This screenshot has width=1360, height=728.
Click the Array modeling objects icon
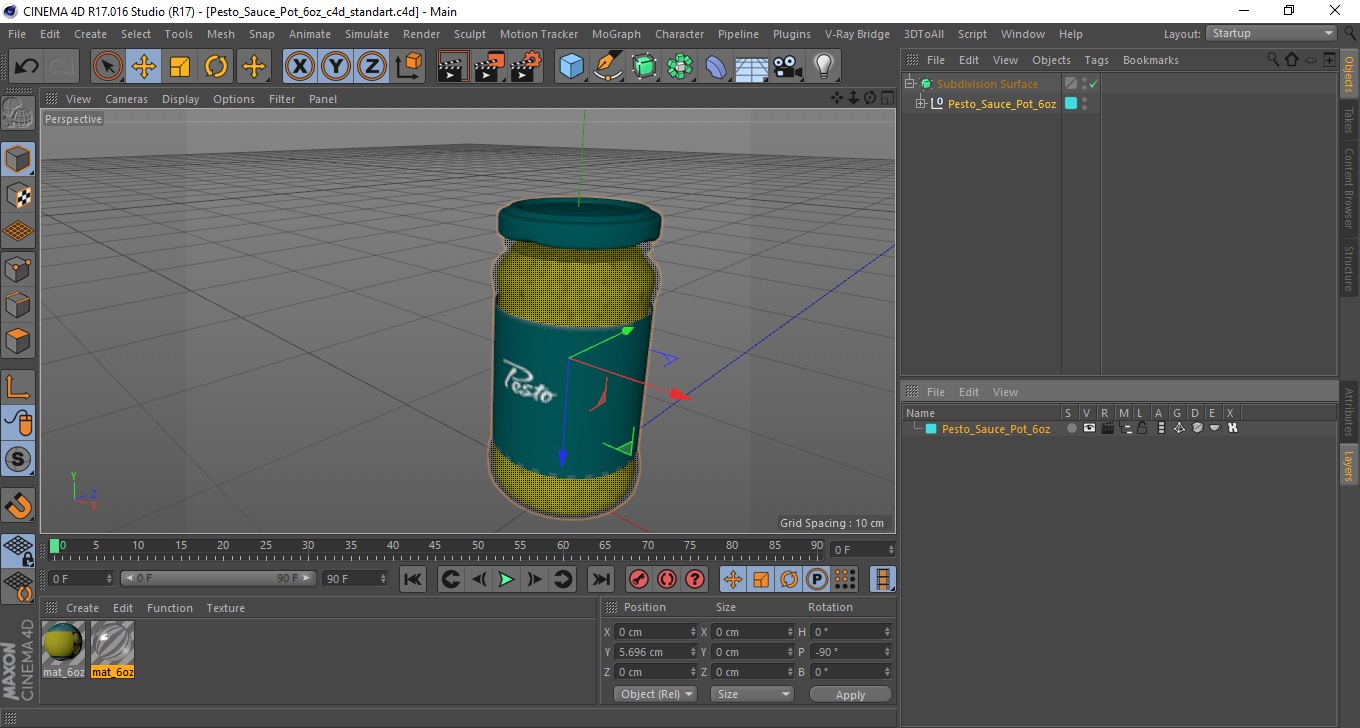tap(680, 67)
